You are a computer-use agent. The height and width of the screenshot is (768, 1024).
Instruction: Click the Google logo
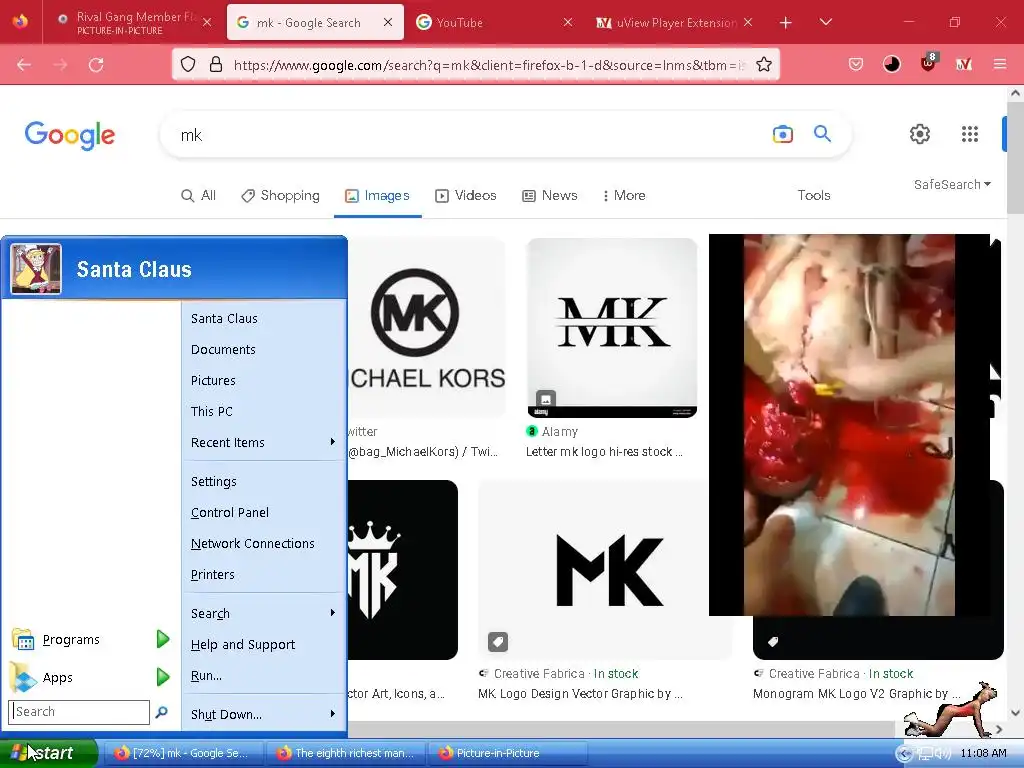point(70,136)
